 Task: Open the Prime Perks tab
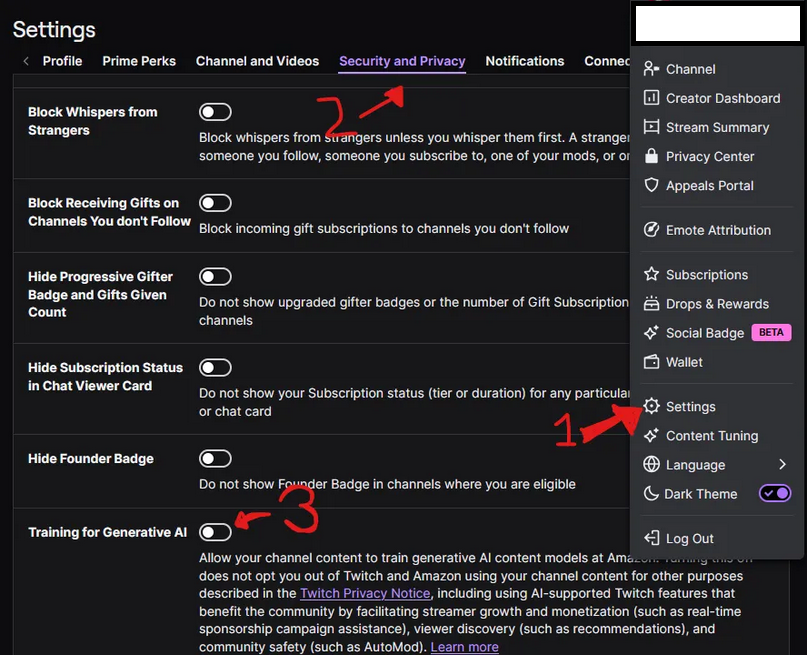pyautogui.click(x=139, y=61)
